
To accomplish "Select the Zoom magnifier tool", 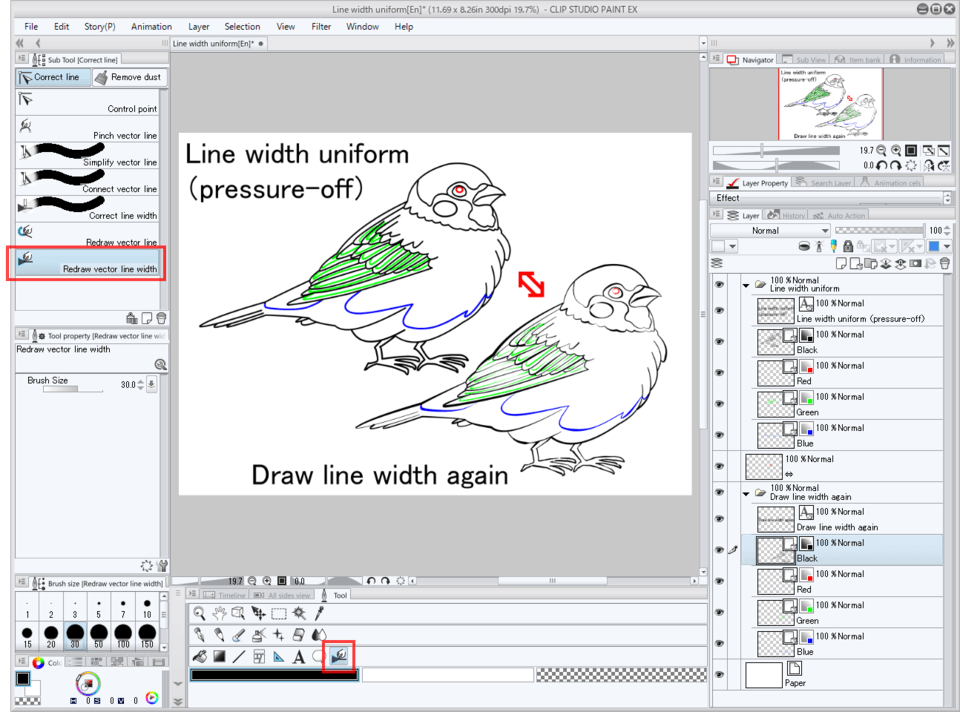I will click(199, 613).
